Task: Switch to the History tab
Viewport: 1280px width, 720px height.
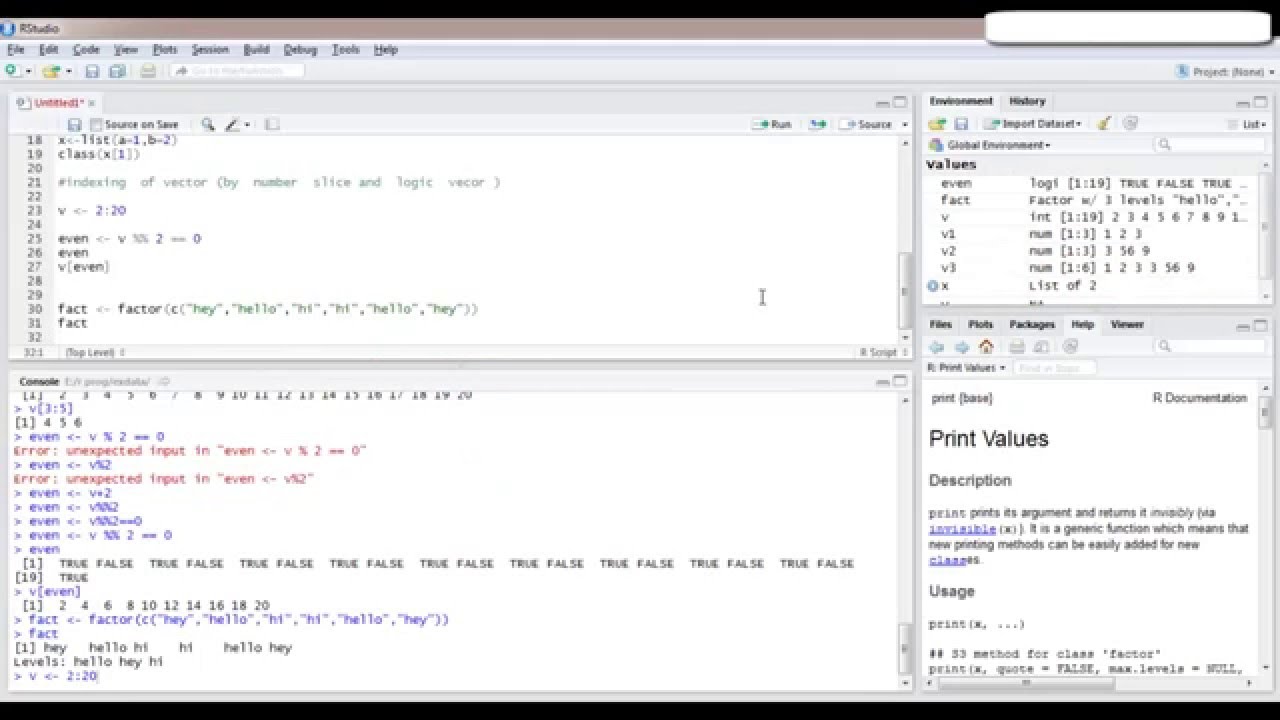Action: (1027, 101)
